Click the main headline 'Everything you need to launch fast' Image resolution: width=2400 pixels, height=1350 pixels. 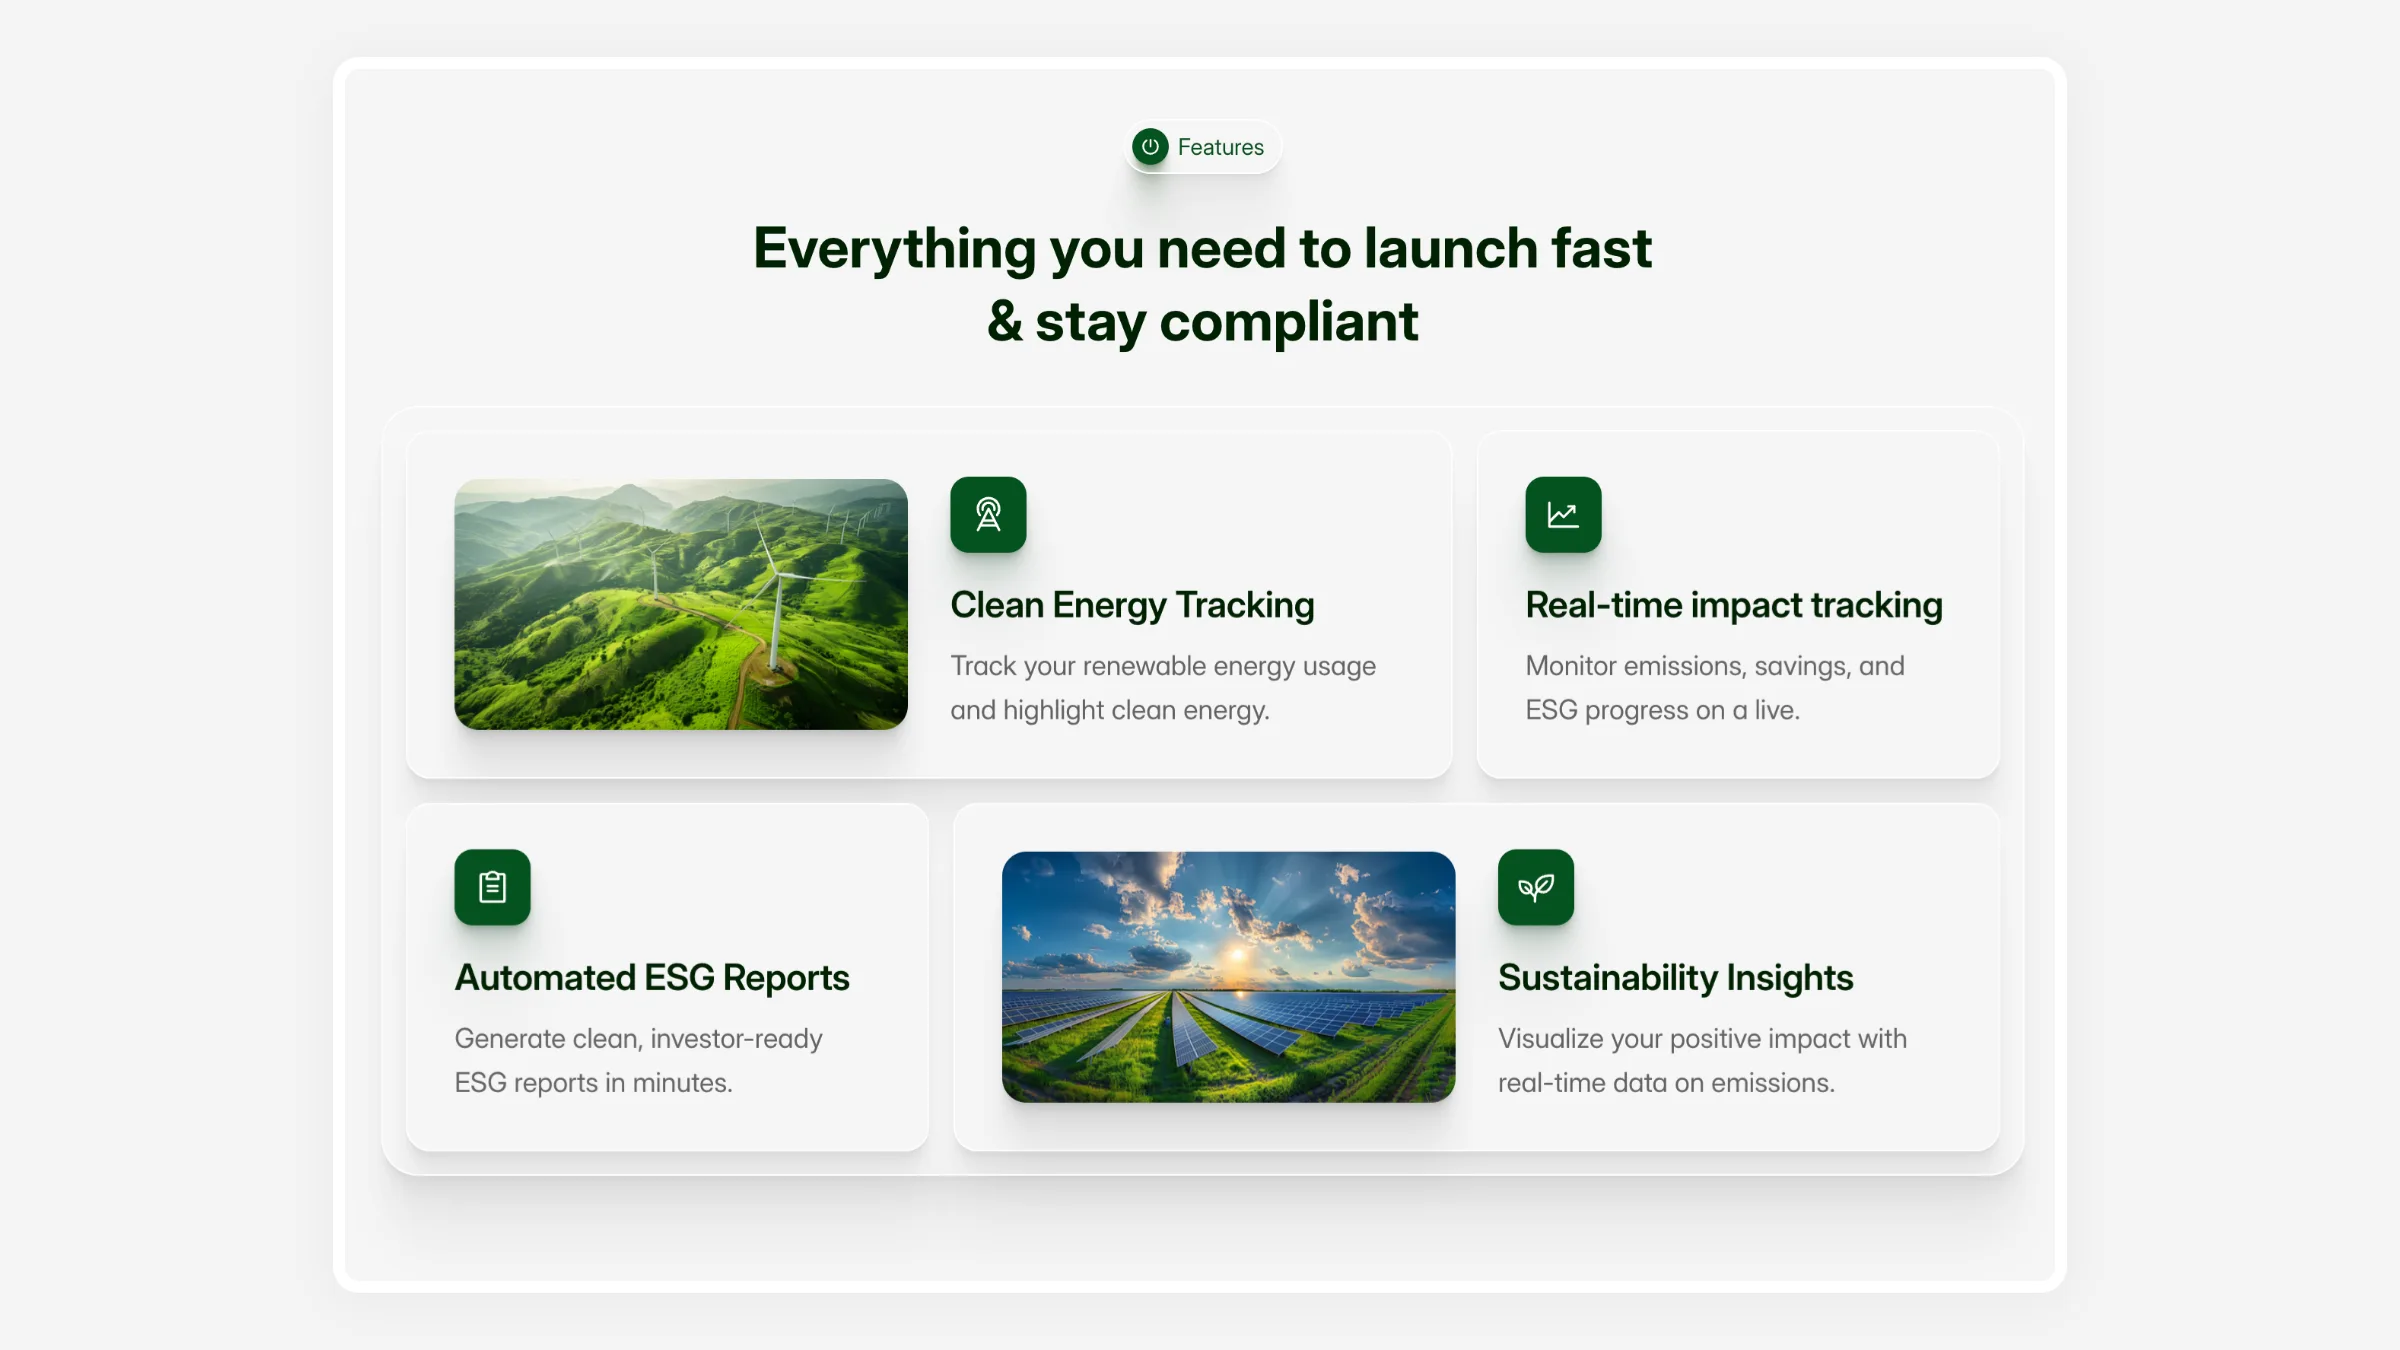coord(1202,248)
